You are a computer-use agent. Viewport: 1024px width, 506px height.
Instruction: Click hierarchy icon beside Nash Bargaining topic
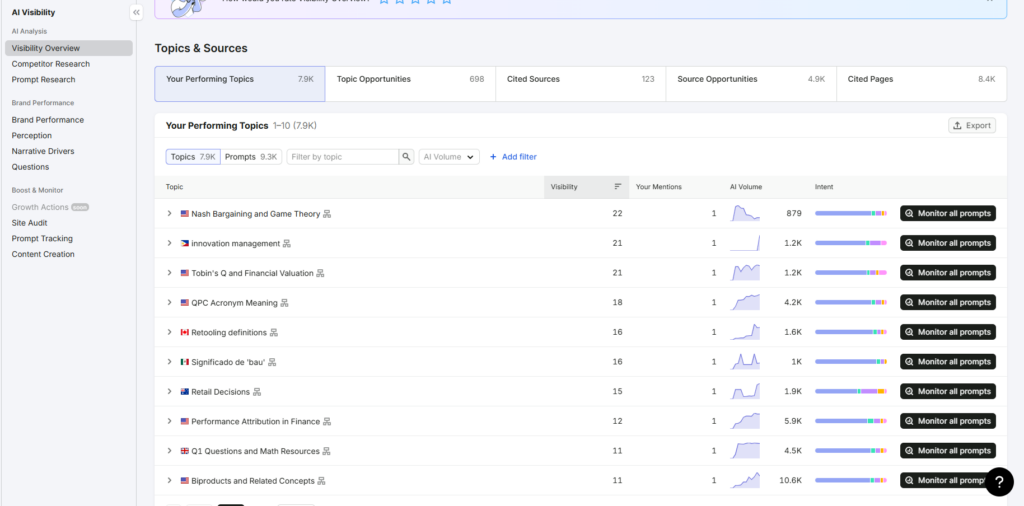point(327,213)
